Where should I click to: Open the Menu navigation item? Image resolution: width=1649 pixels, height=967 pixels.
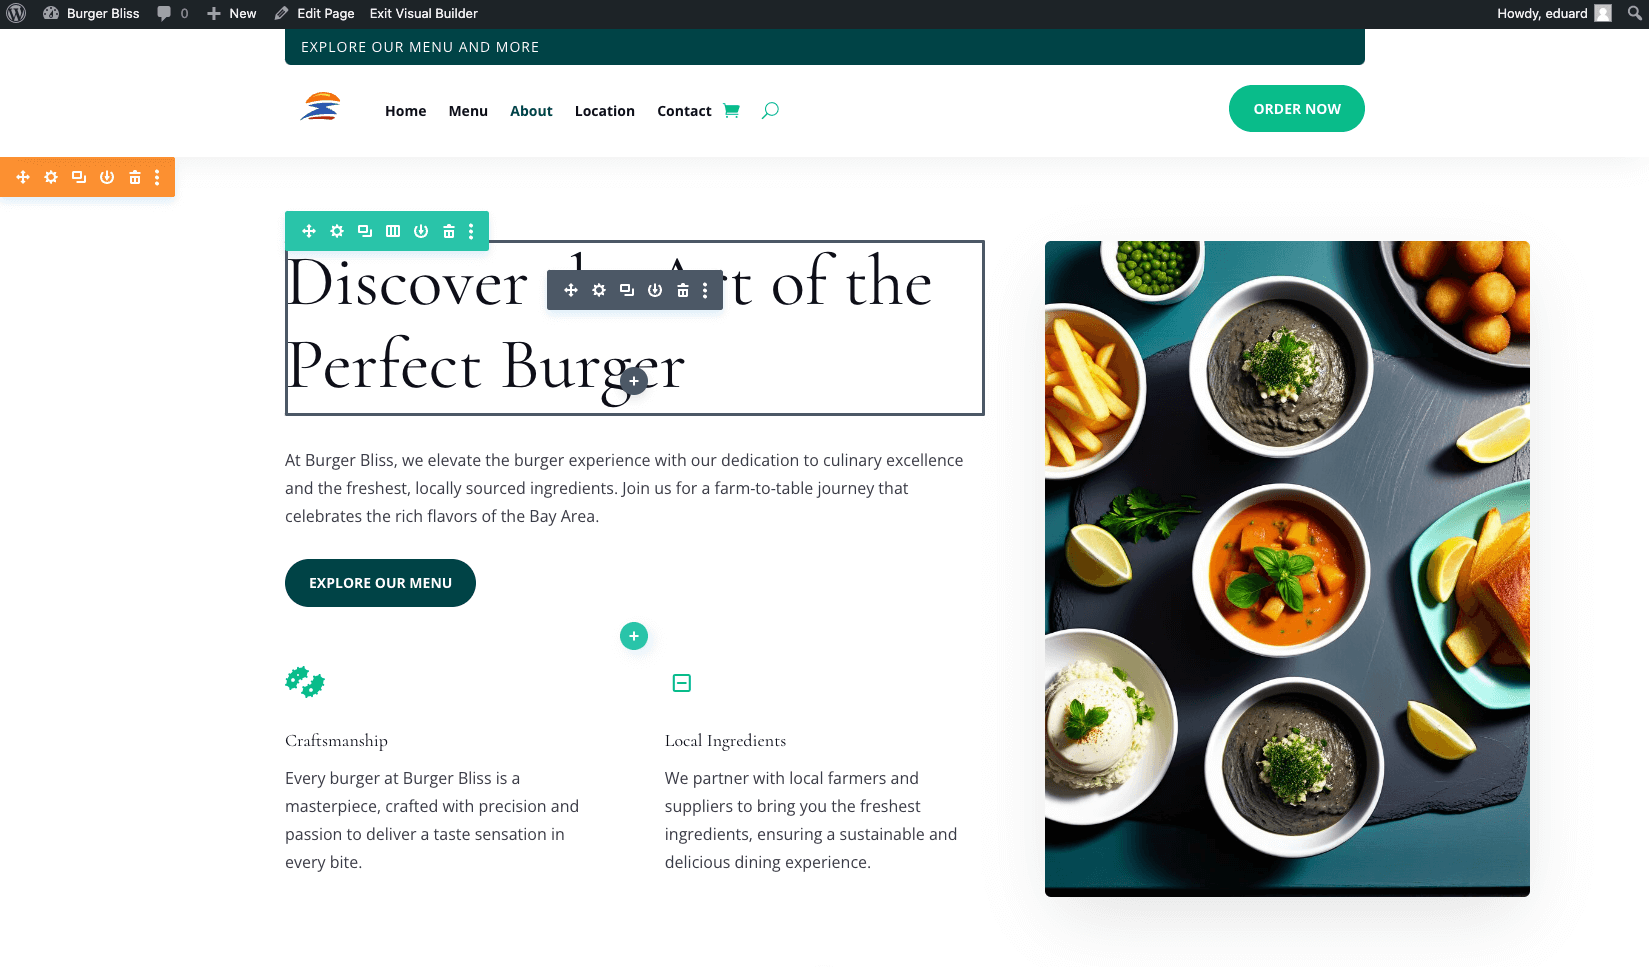468,111
